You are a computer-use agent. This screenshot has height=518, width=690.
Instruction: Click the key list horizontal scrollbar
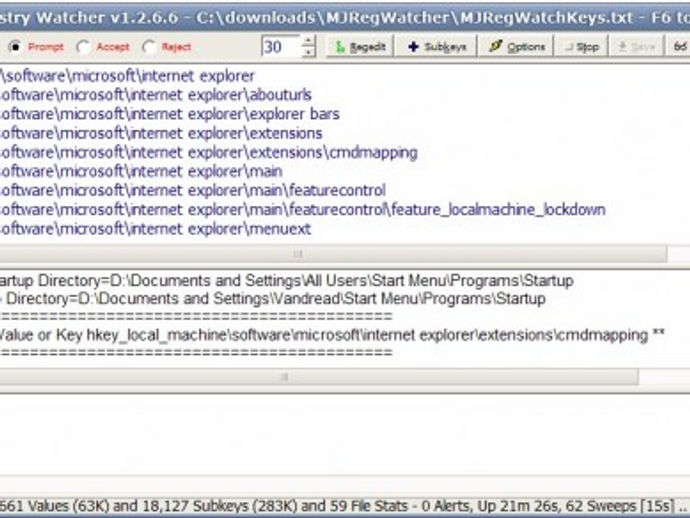point(333,253)
